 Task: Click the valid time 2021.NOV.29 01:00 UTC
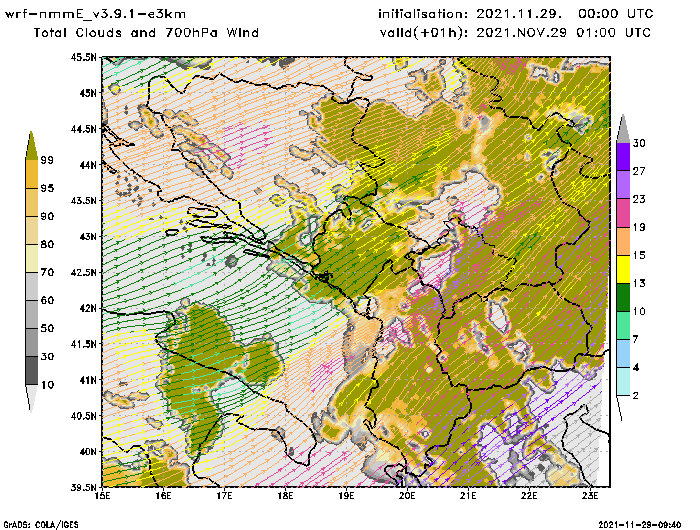click(563, 33)
